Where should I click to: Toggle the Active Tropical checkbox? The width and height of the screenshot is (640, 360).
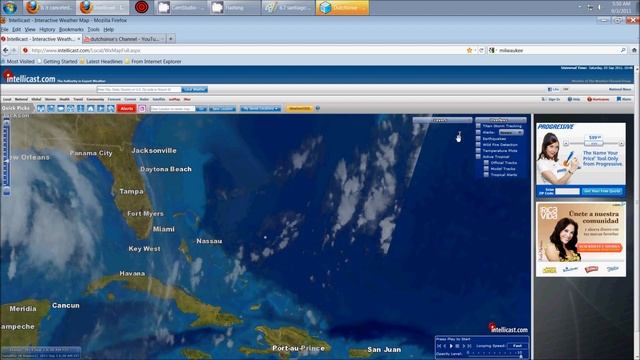(x=478, y=156)
